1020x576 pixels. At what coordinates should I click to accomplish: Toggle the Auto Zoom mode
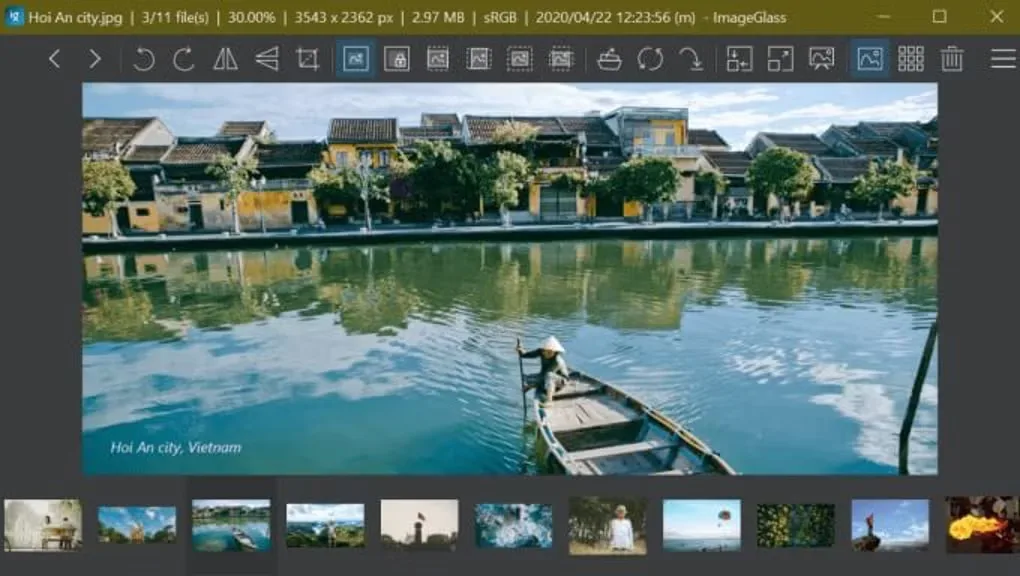(x=356, y=59)
